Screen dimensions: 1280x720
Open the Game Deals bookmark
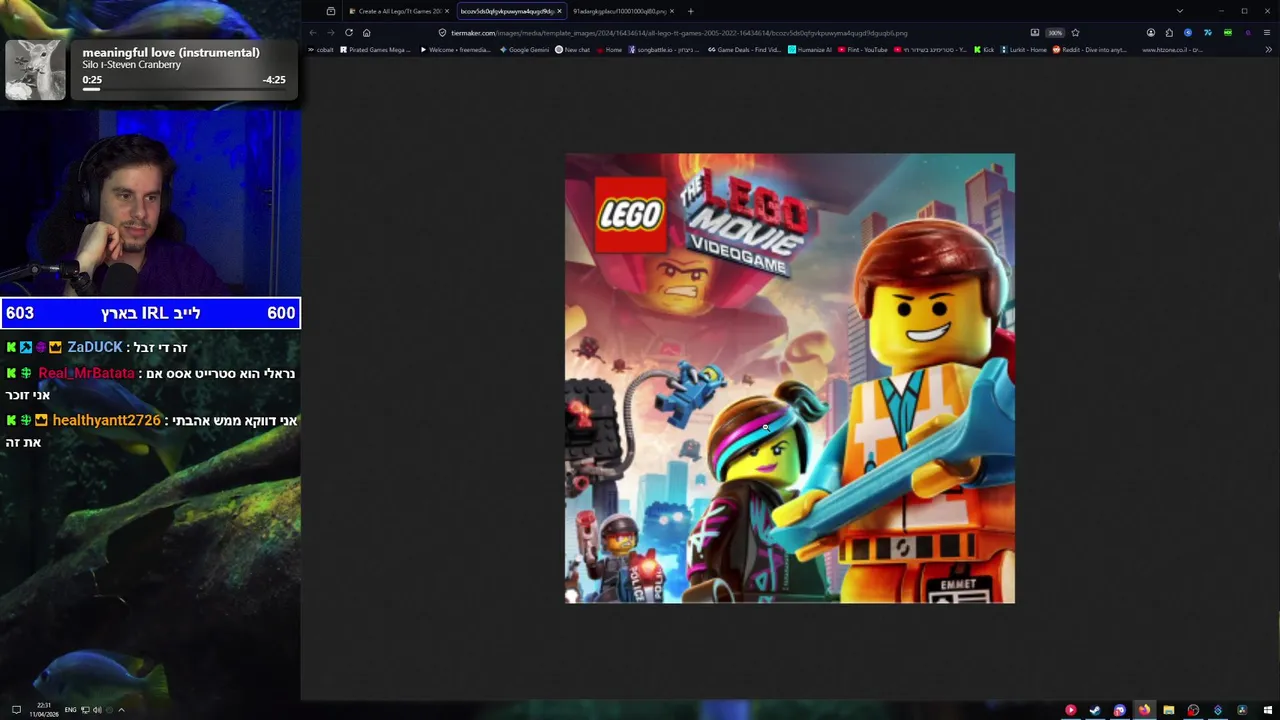click(x=745, y=49)
